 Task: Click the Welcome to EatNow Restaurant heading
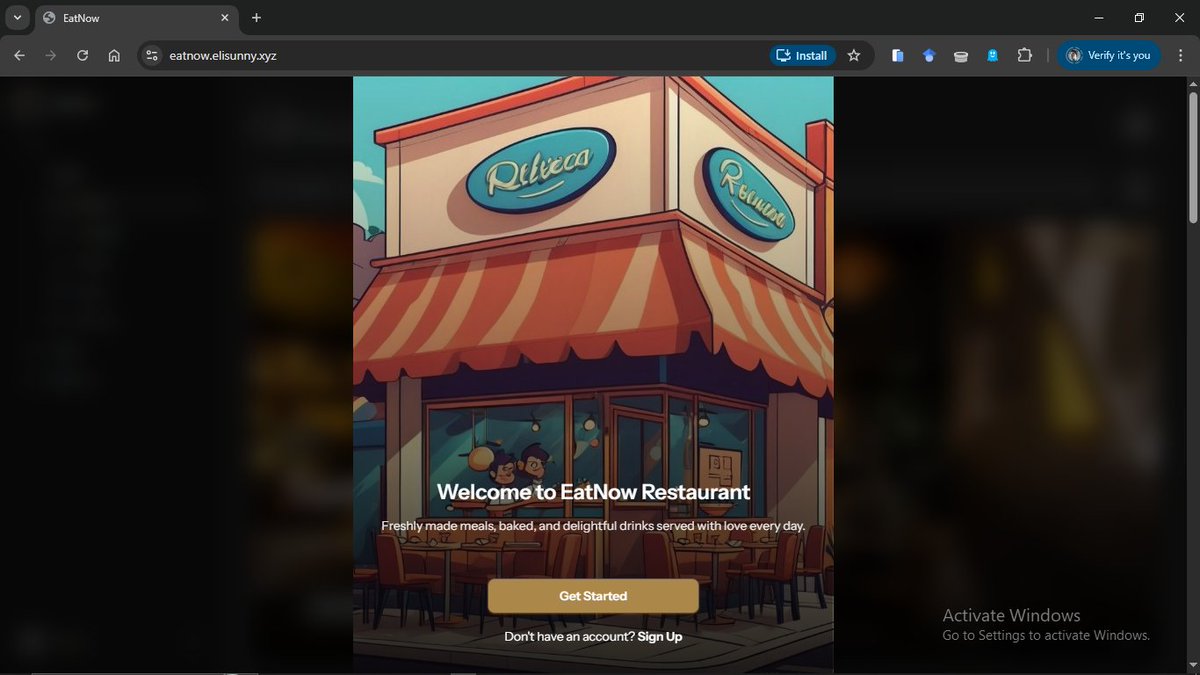coord(593,492)
